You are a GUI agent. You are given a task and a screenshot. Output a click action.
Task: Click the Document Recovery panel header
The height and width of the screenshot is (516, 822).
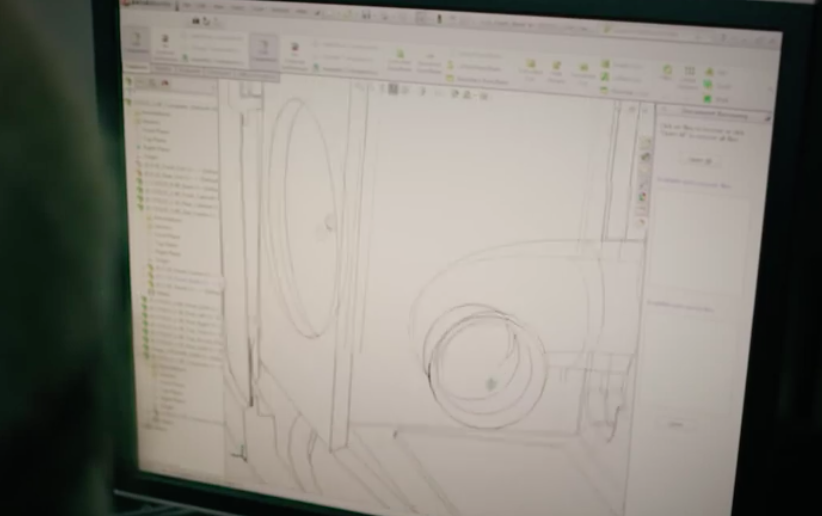pos(713,113)
